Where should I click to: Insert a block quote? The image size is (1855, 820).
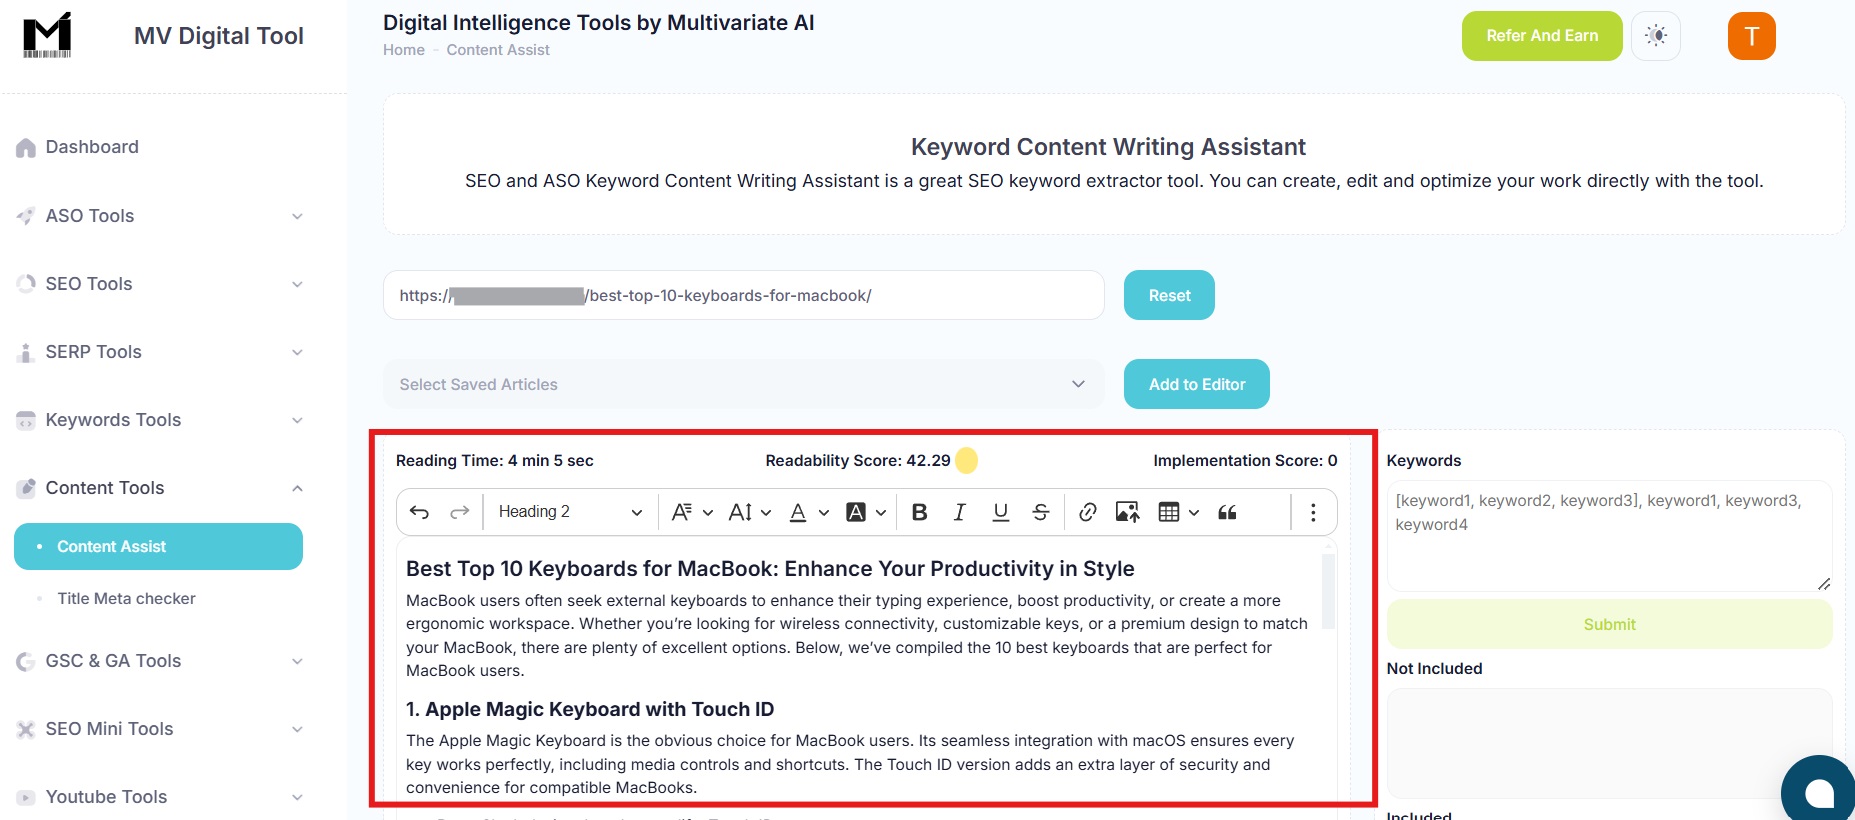[1228, 512]
